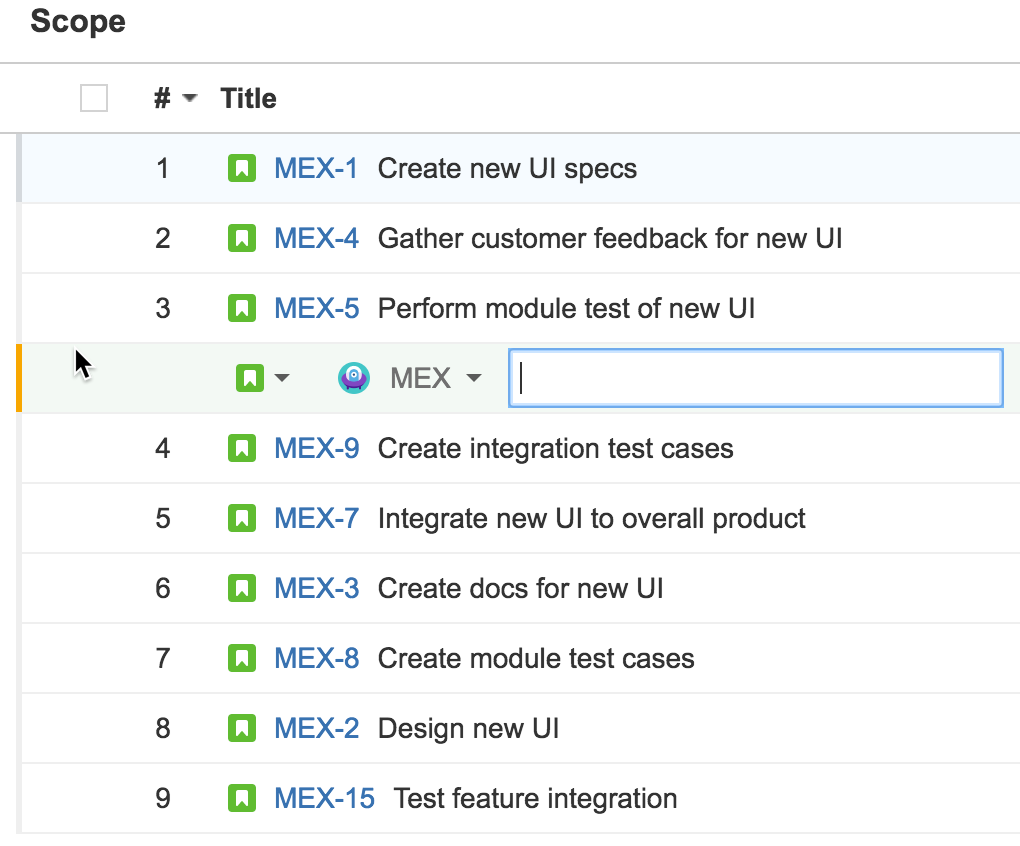Open the MEX-4 issue link
Image resolution: width=1020 pixels, height=846 pixels.
click(316, 238)
